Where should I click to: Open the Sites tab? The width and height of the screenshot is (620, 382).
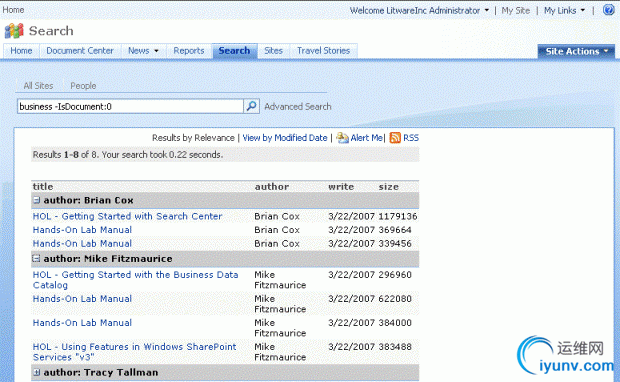coord(273,51)
